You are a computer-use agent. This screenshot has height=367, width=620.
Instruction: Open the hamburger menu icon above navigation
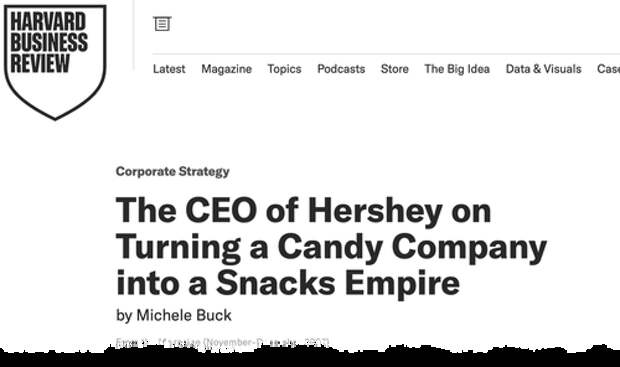tap(162, 24)
